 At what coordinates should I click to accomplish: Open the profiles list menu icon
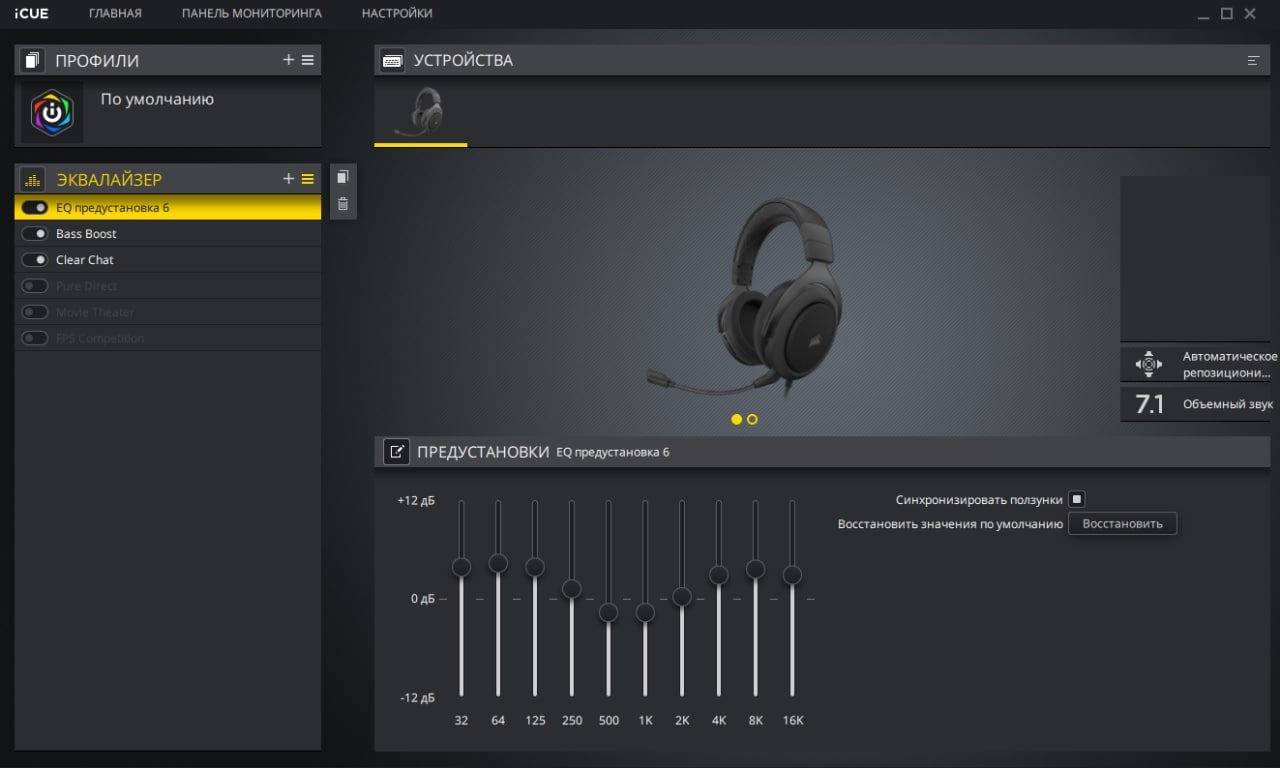tap(308, 60)
